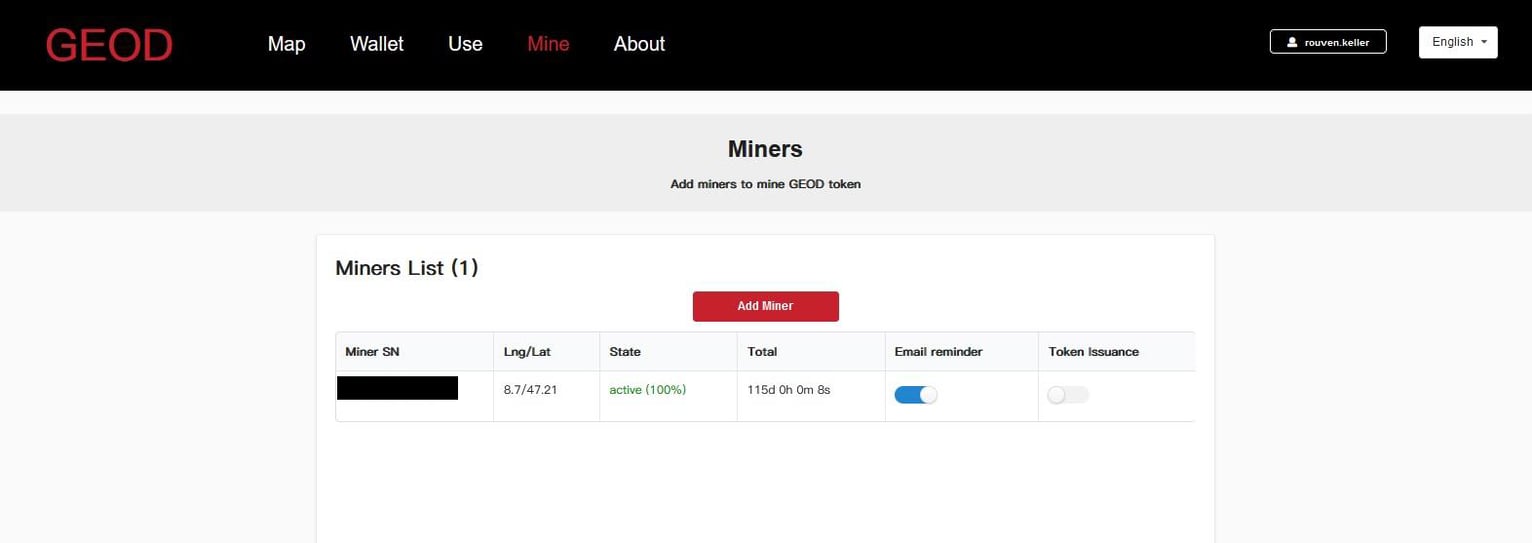Select the redacted miner serial number cell
This screenshot has height=543, width=1532.
[397, 388]
